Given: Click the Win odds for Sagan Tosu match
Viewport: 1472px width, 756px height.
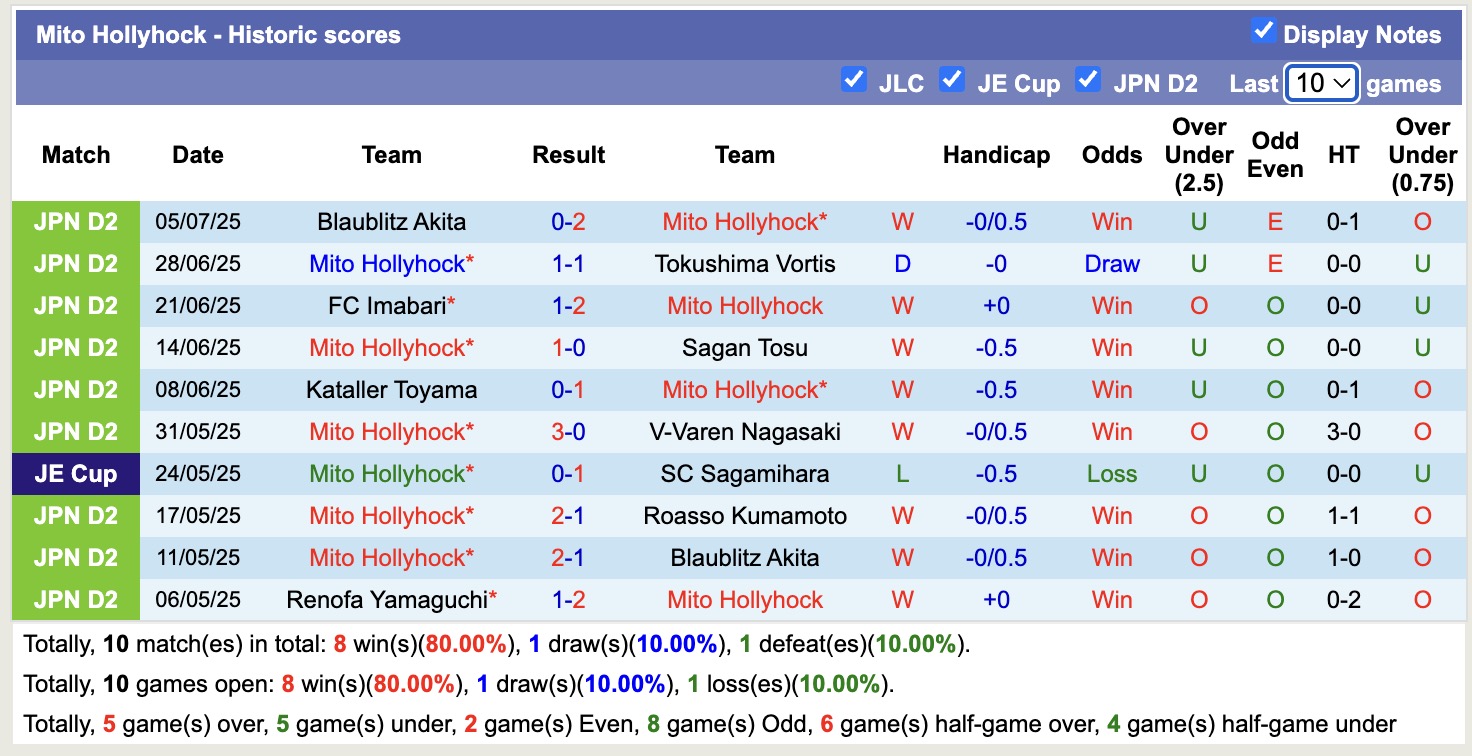Looking at the screenshot, I should (x=1111, y=347).
